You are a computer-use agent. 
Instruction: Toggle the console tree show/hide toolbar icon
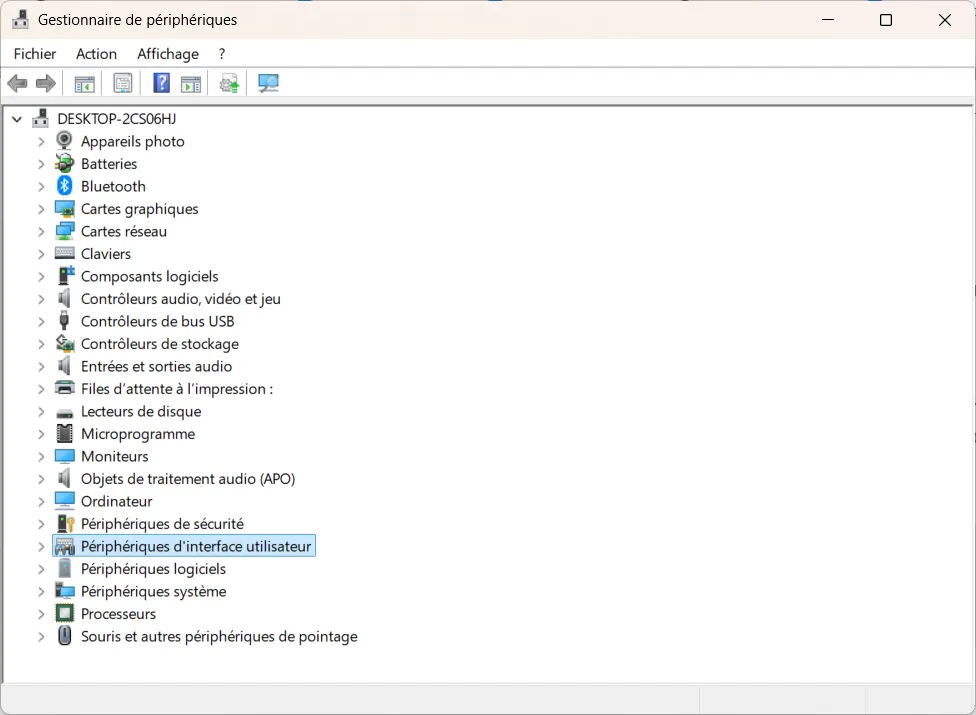click(85, 83)
